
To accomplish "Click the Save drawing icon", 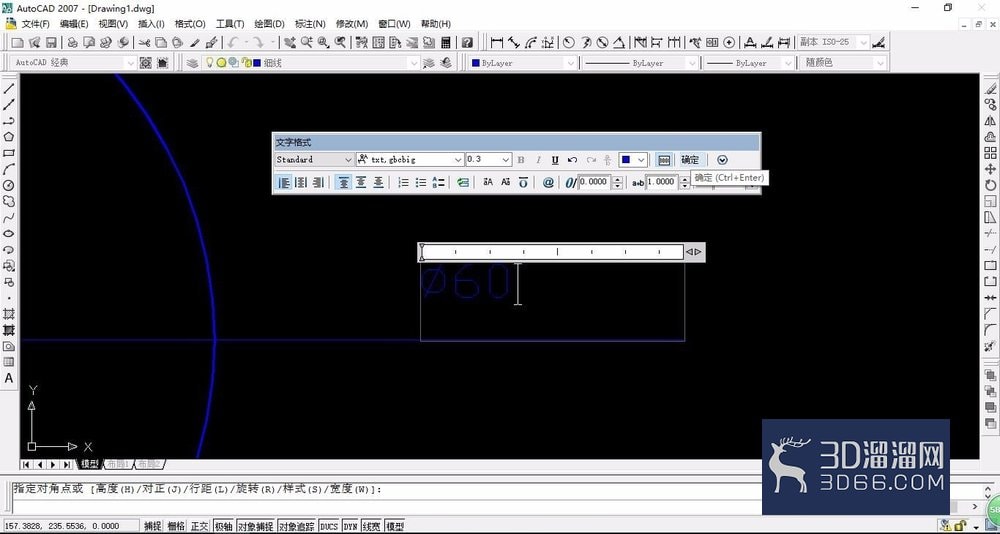I will click(x=51, y=43).
